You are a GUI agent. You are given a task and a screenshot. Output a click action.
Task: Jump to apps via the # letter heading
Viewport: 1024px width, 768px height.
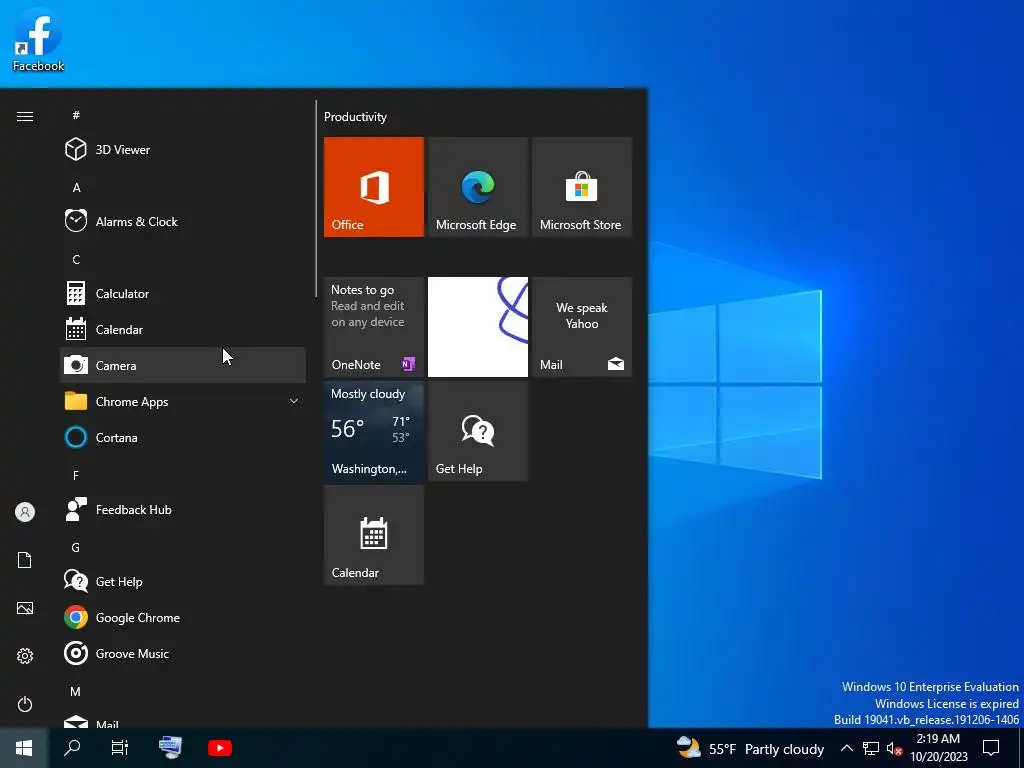[x=76, y=115]
